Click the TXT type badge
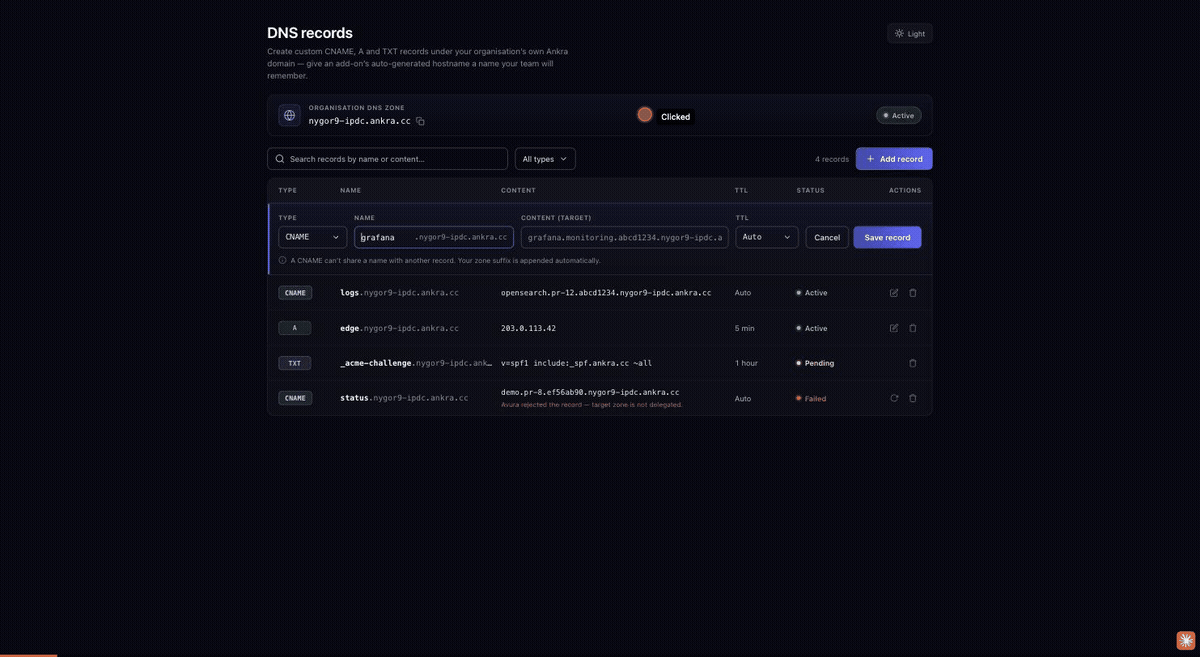1200x657 pixels. coord(295,363)
